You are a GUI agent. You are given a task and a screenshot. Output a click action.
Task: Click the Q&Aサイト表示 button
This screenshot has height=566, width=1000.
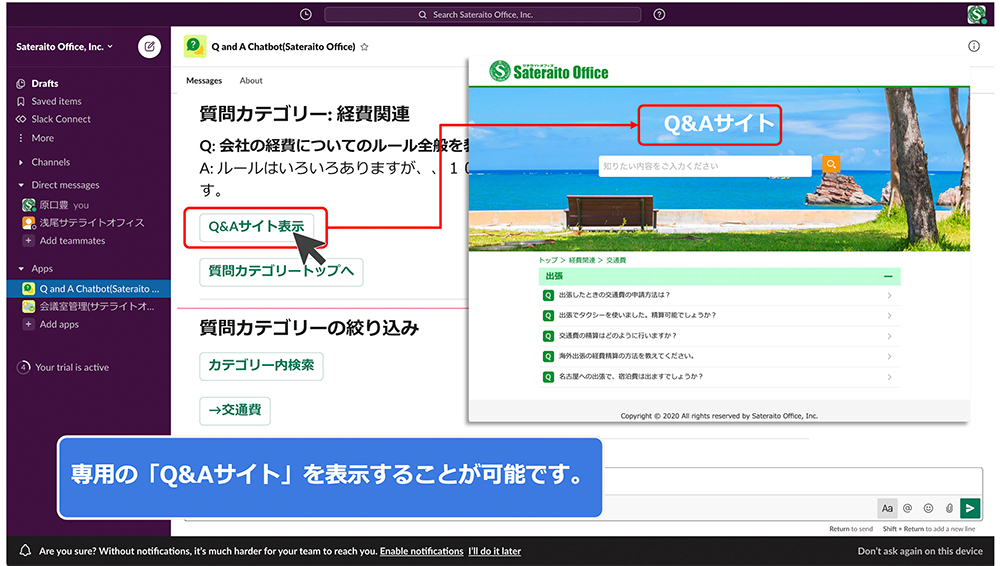pyautogui.click(x=256, y=227)
